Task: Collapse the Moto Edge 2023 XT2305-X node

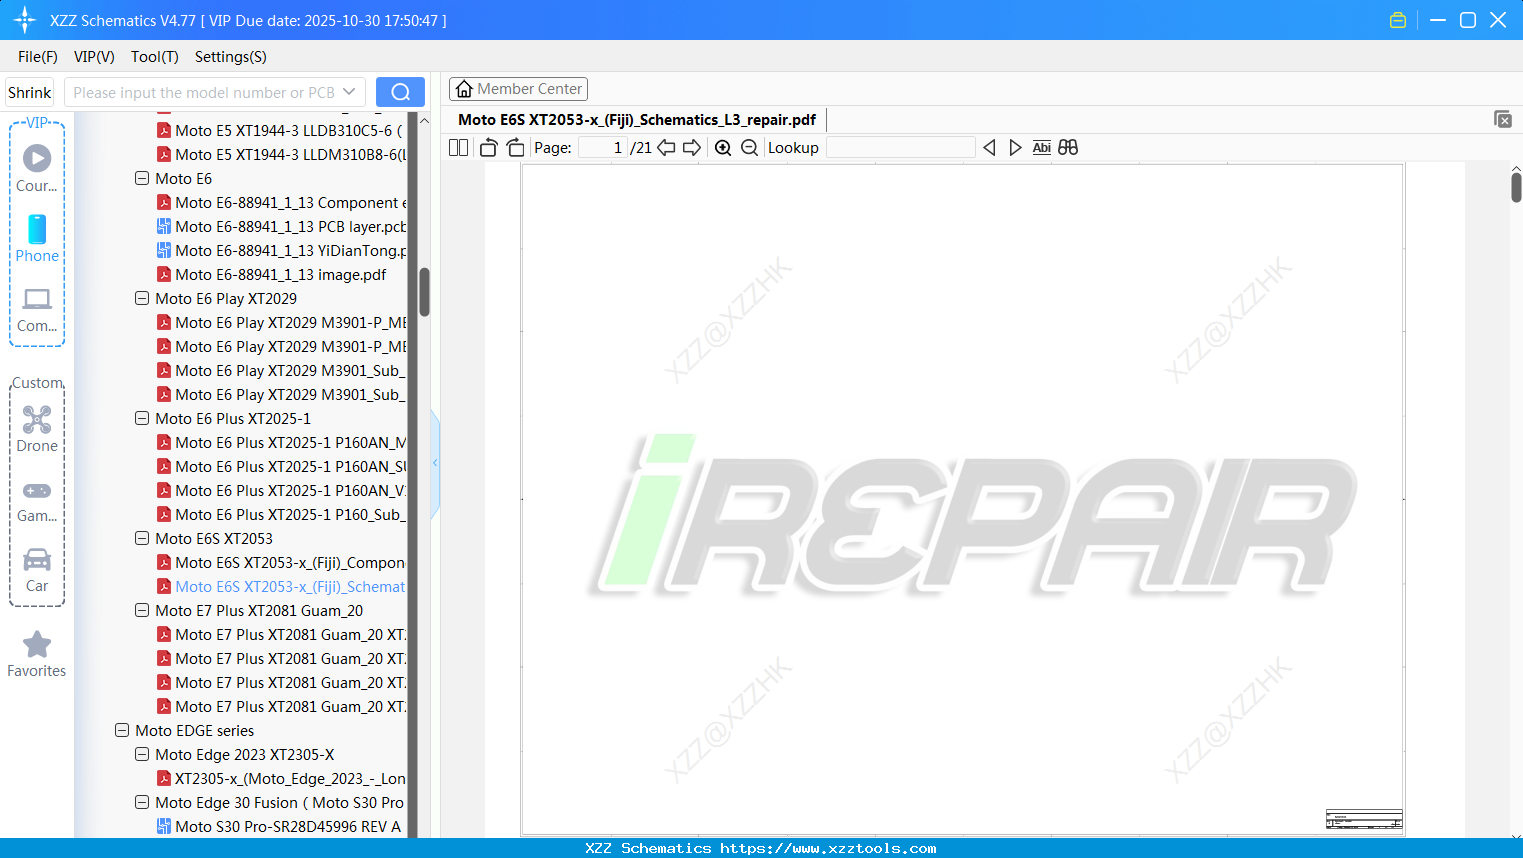Action: 142,755
